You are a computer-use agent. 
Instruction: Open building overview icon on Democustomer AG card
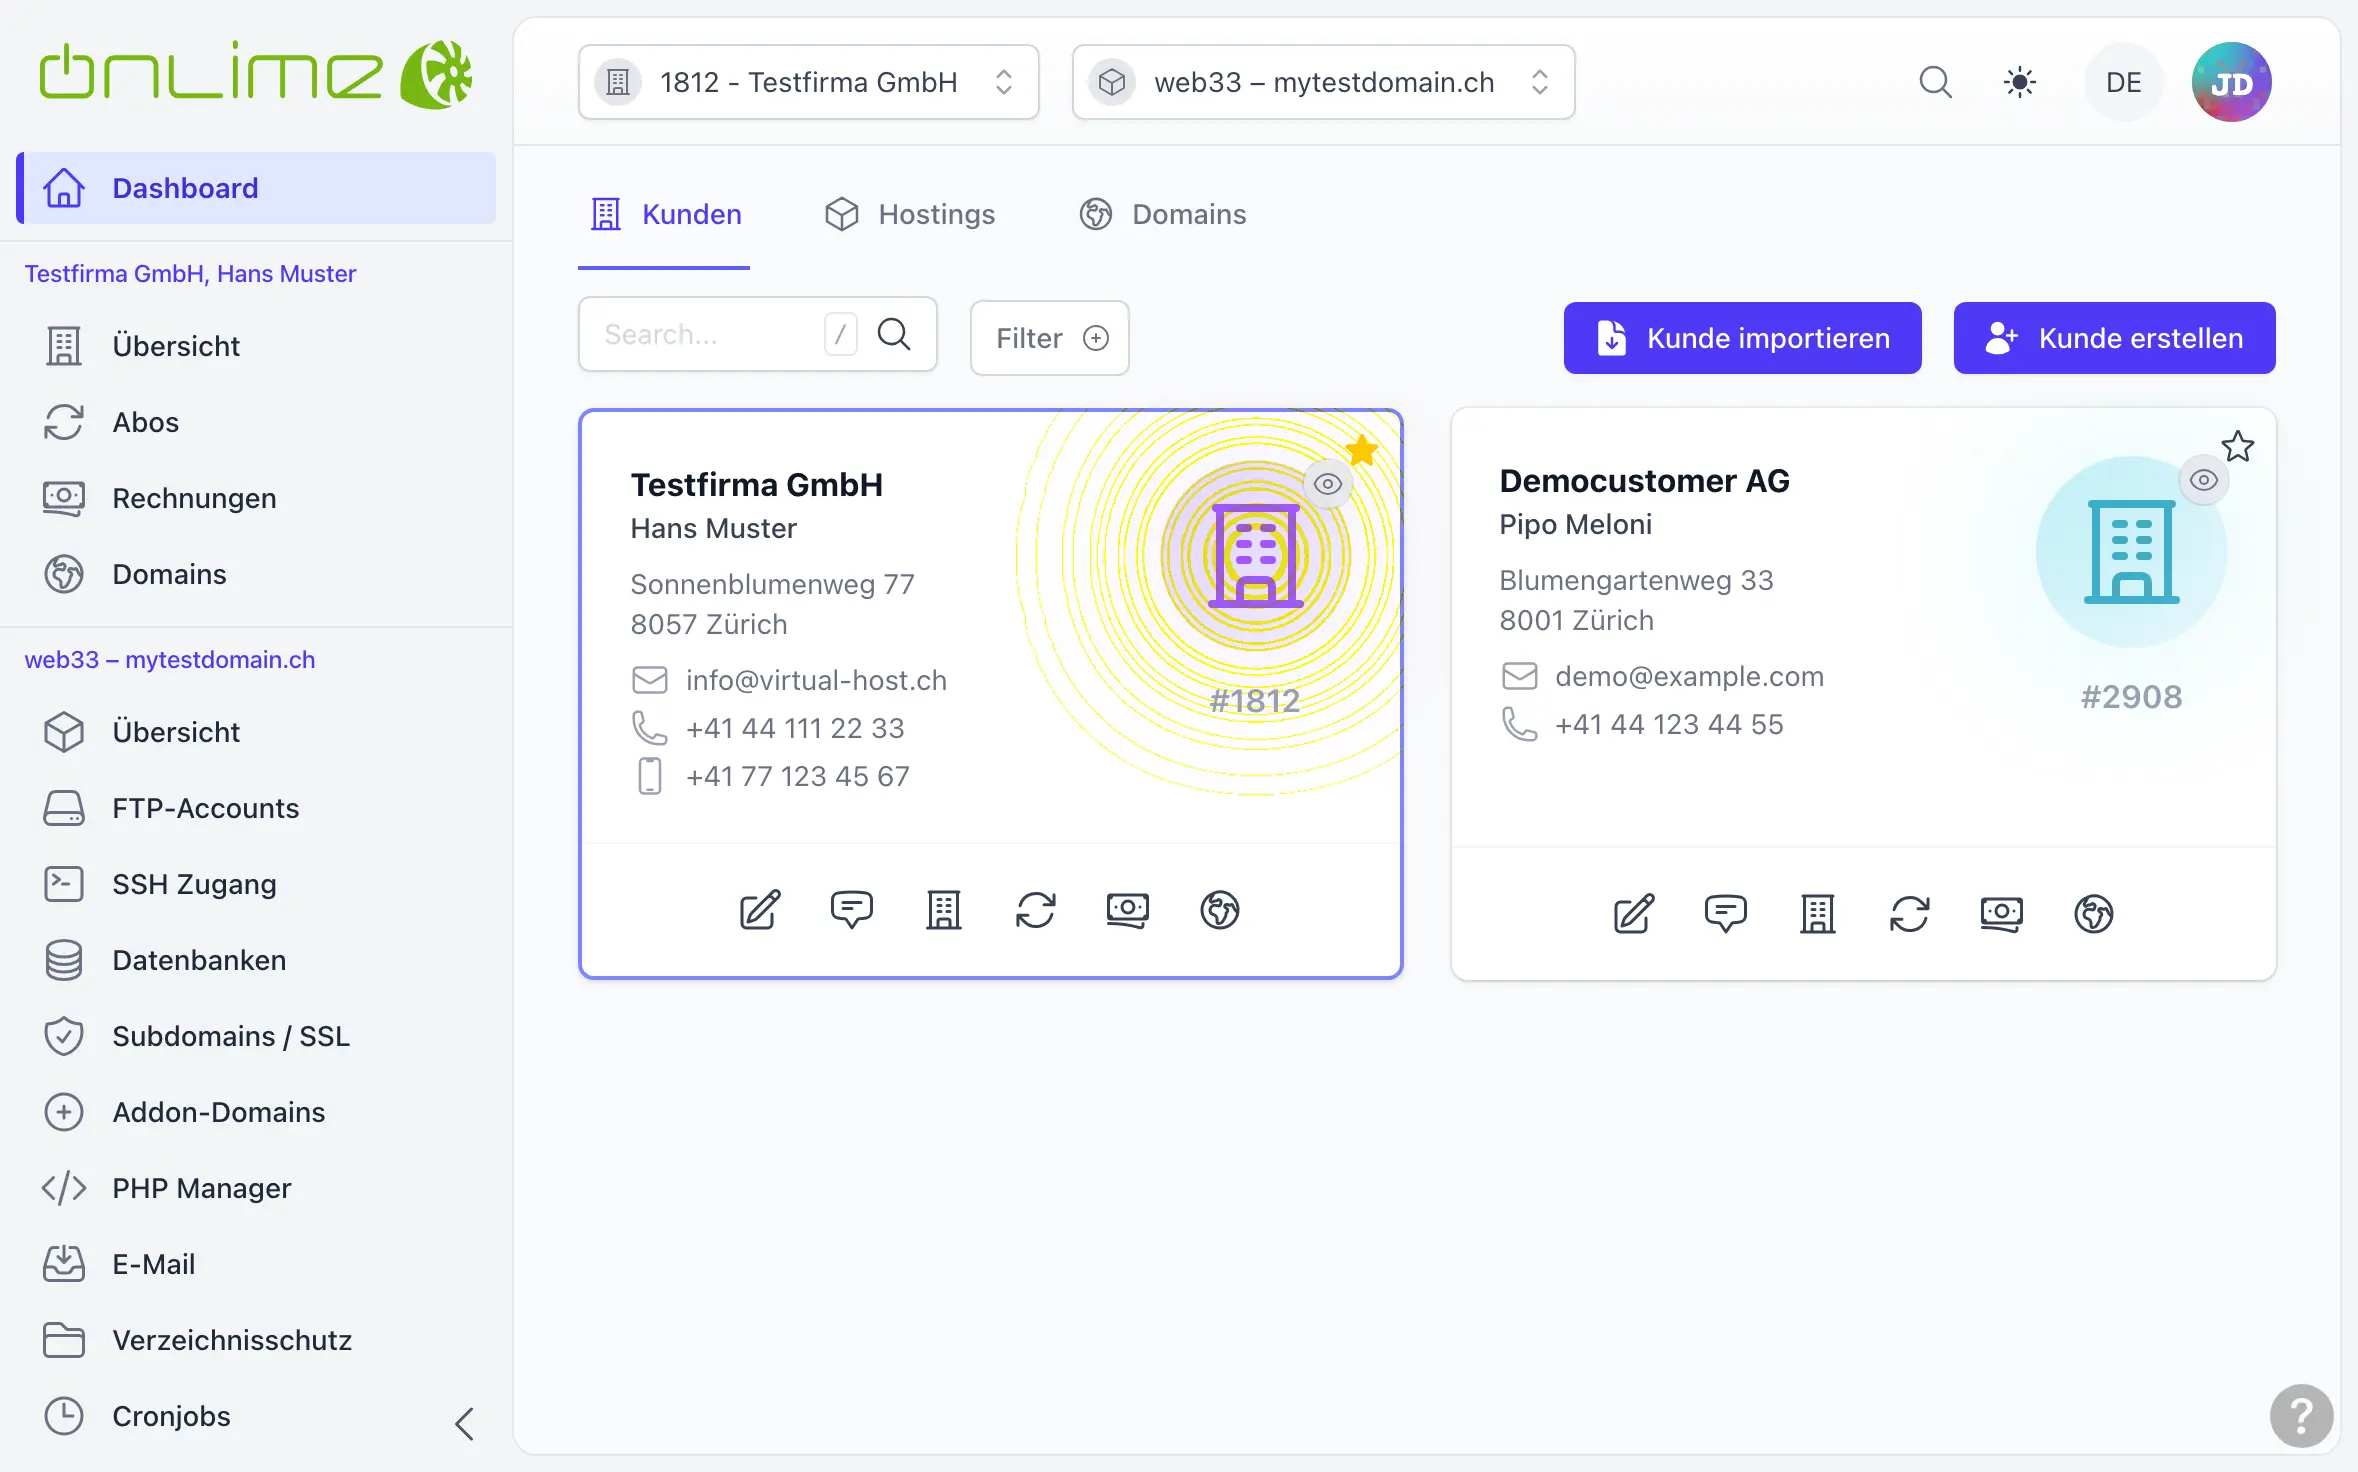tap(1818, 914)
